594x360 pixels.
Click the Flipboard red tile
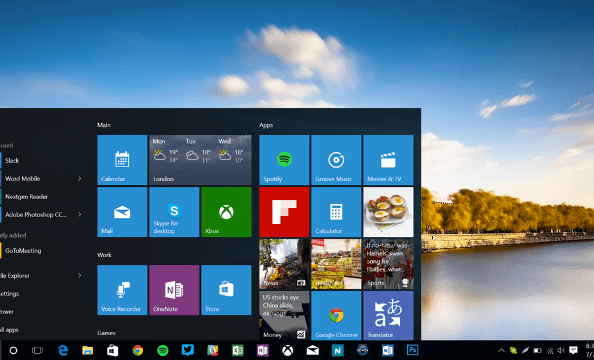tap(284, 212)
